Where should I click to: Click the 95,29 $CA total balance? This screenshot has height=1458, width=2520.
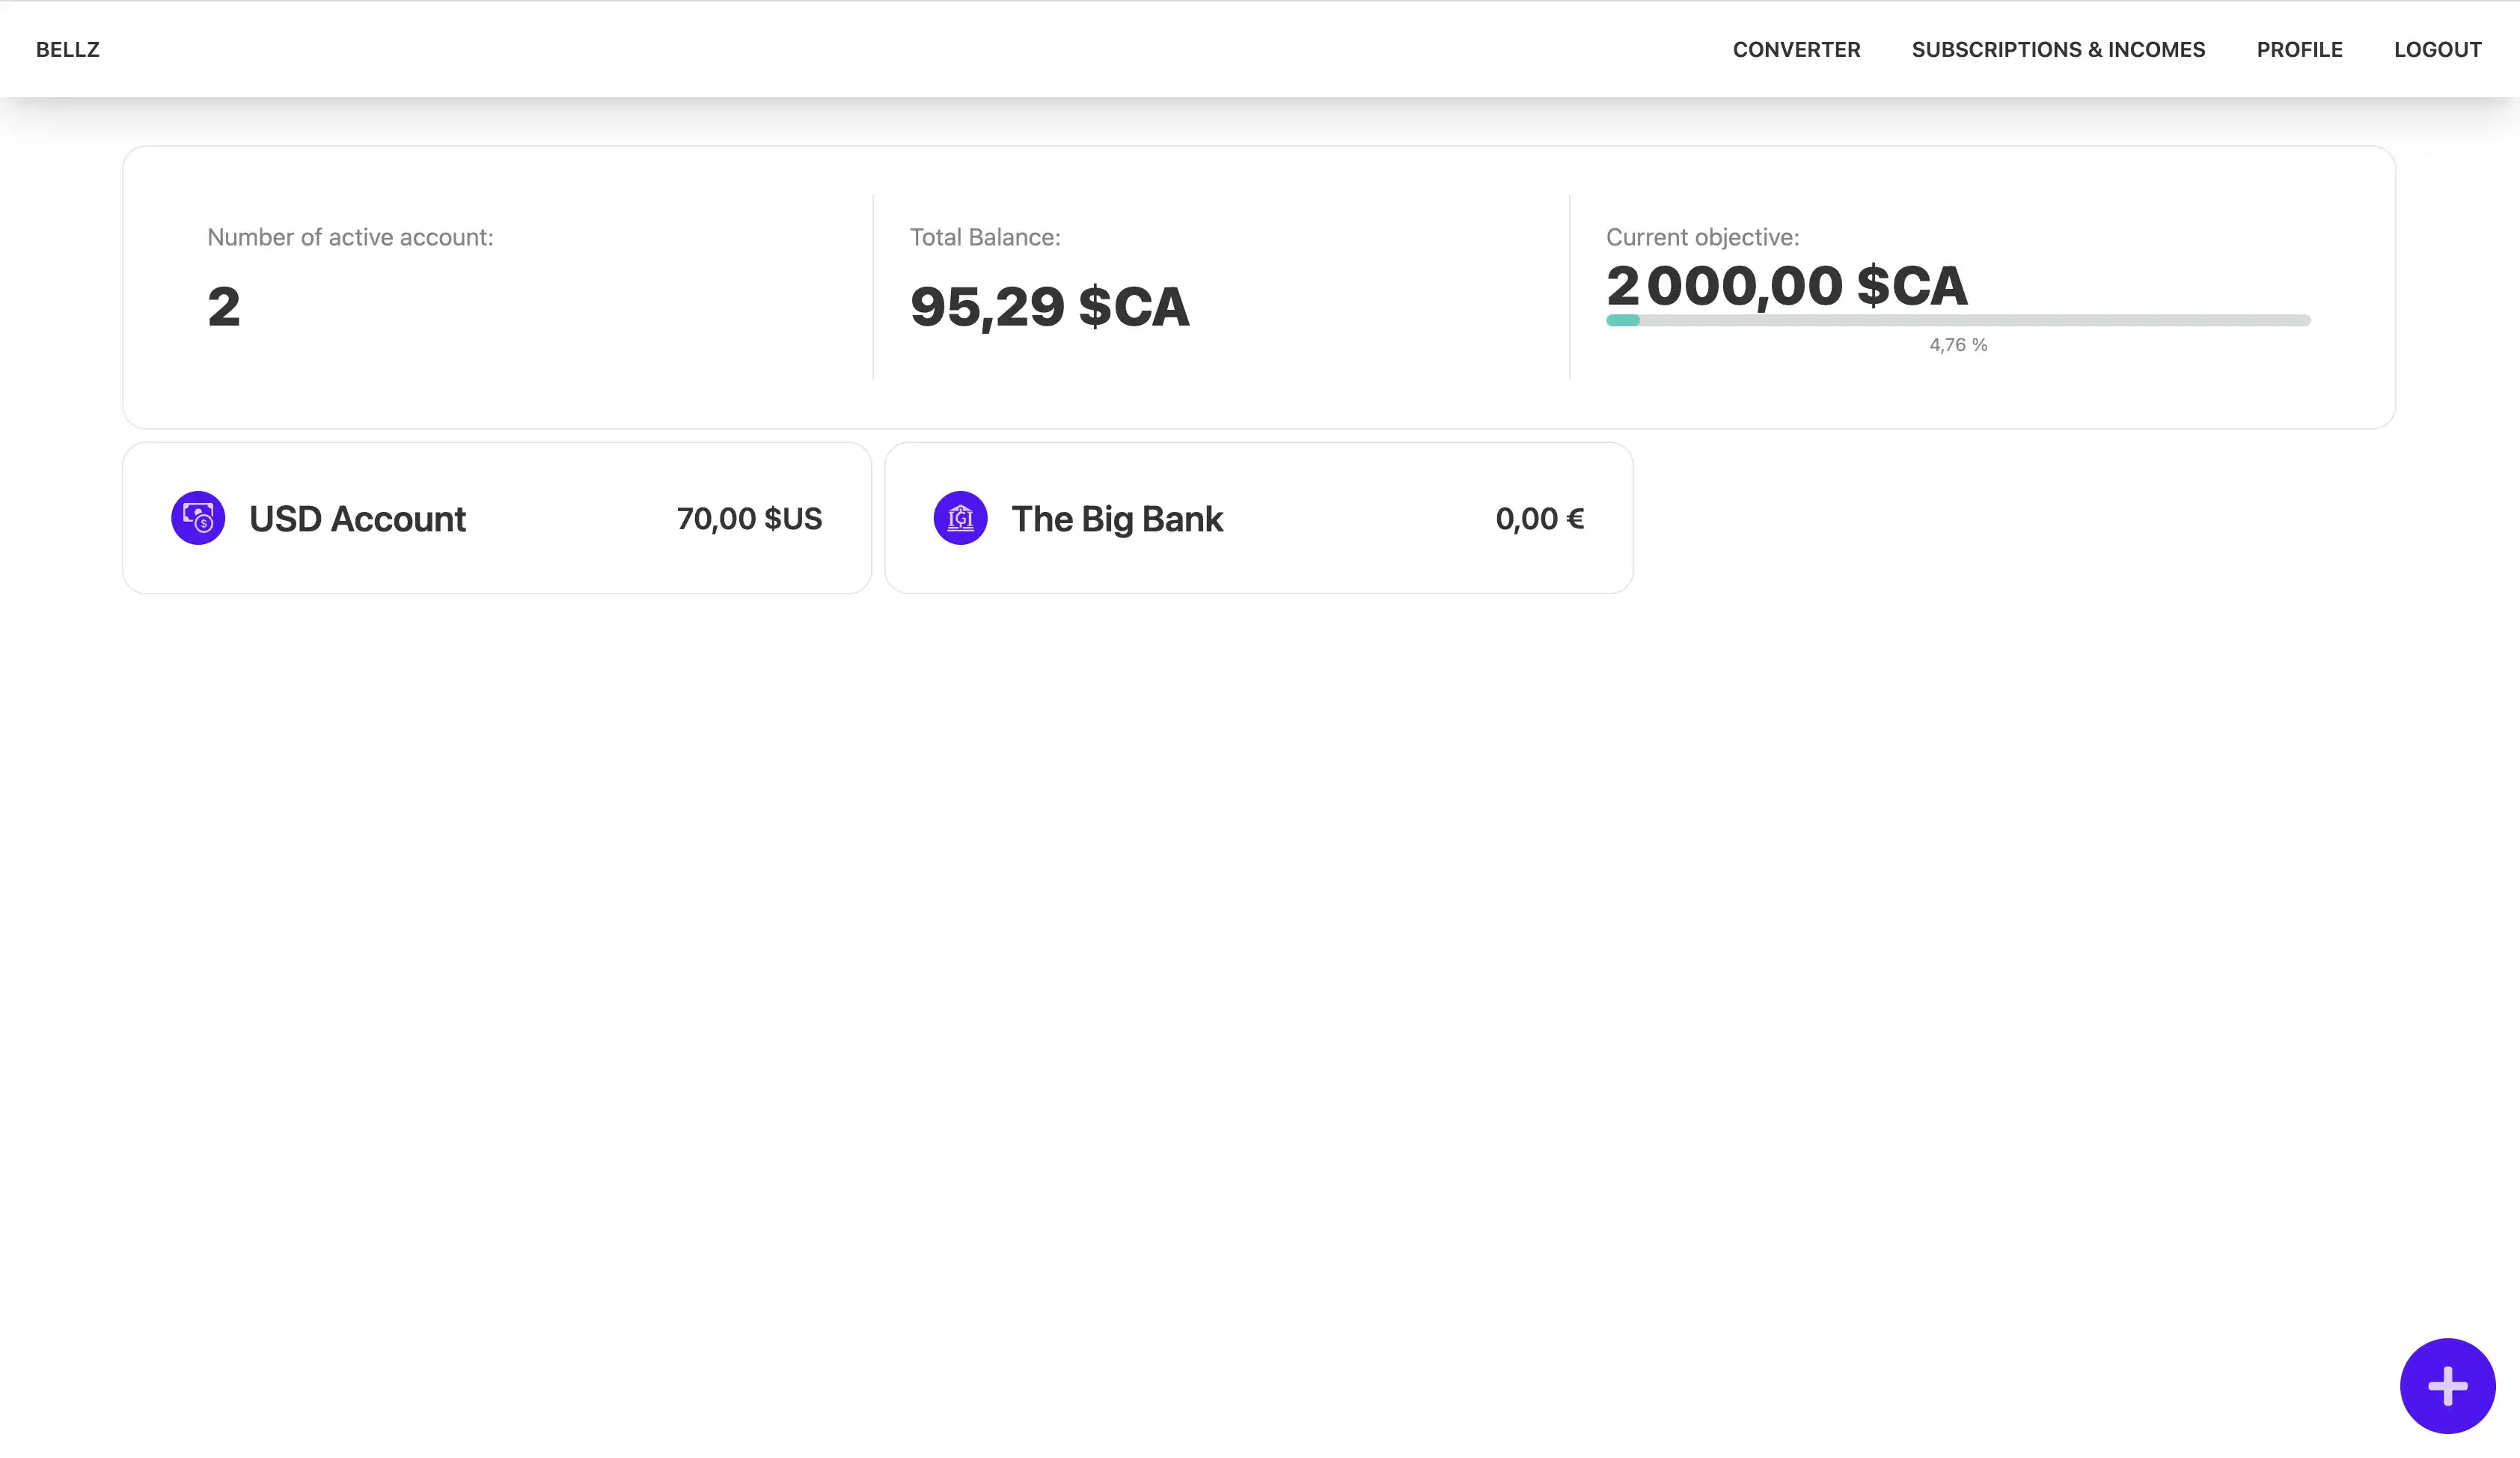1049,306
